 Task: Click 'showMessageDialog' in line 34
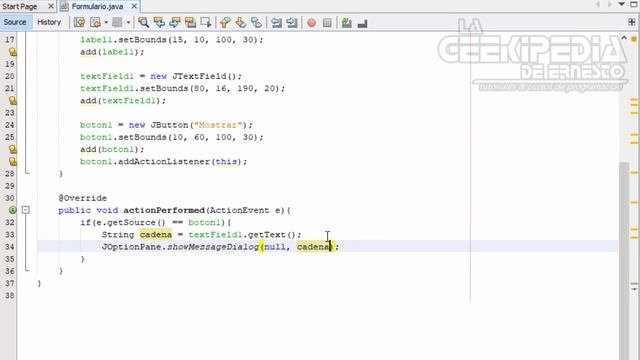click(213, 247)
